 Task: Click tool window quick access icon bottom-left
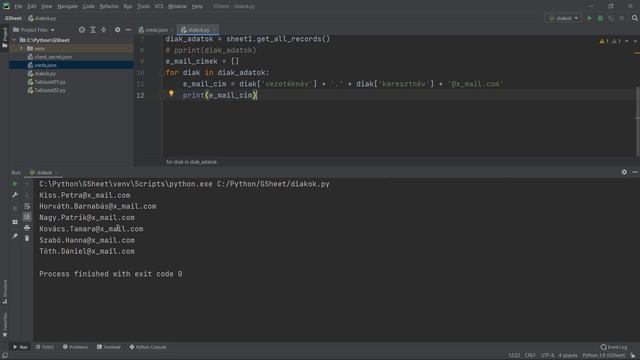[4, 356]
